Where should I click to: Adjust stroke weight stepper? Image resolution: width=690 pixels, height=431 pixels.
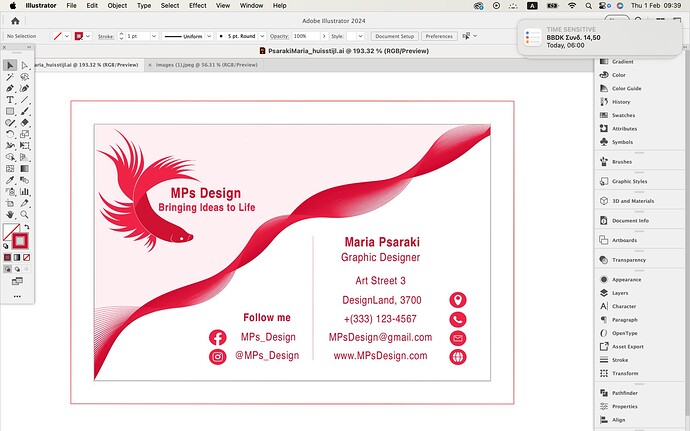[121, 36]
